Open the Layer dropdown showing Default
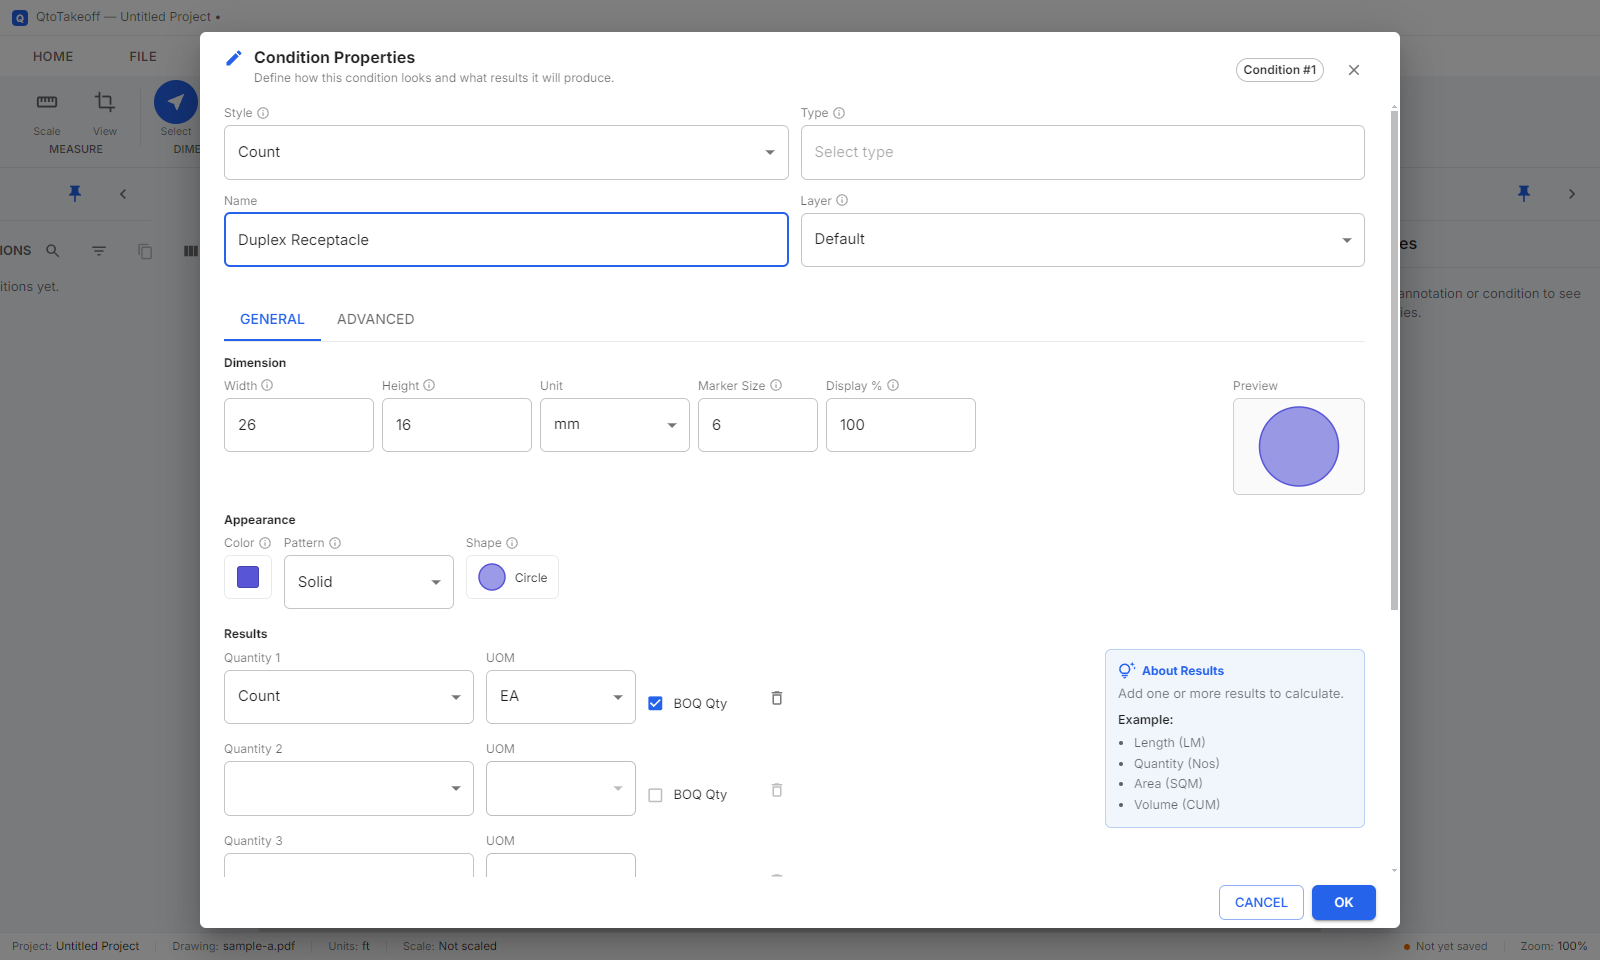 [1083, 240]
